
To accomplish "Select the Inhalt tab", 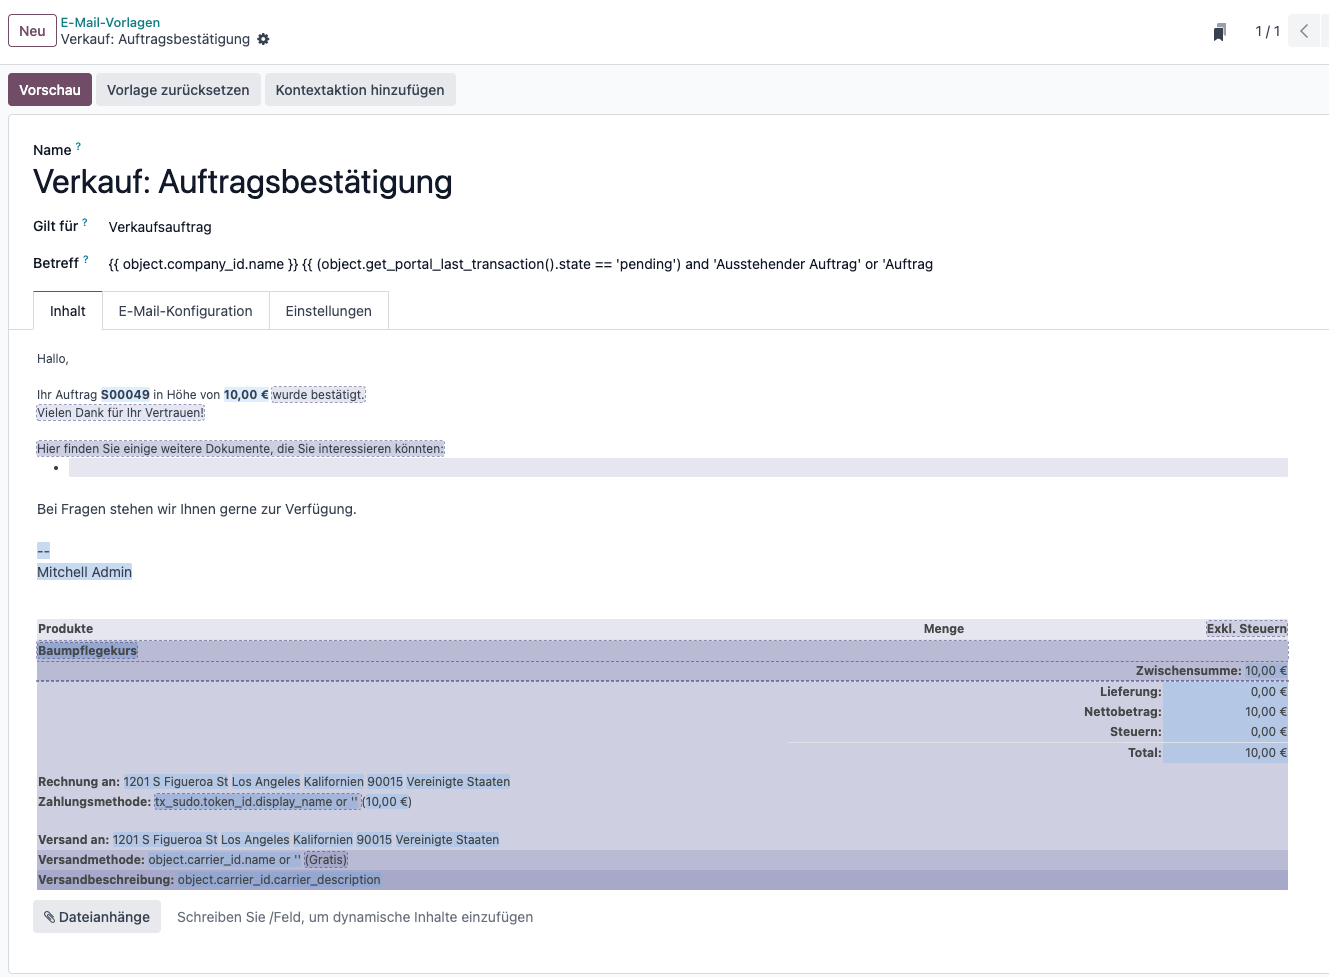I will 67,311.
